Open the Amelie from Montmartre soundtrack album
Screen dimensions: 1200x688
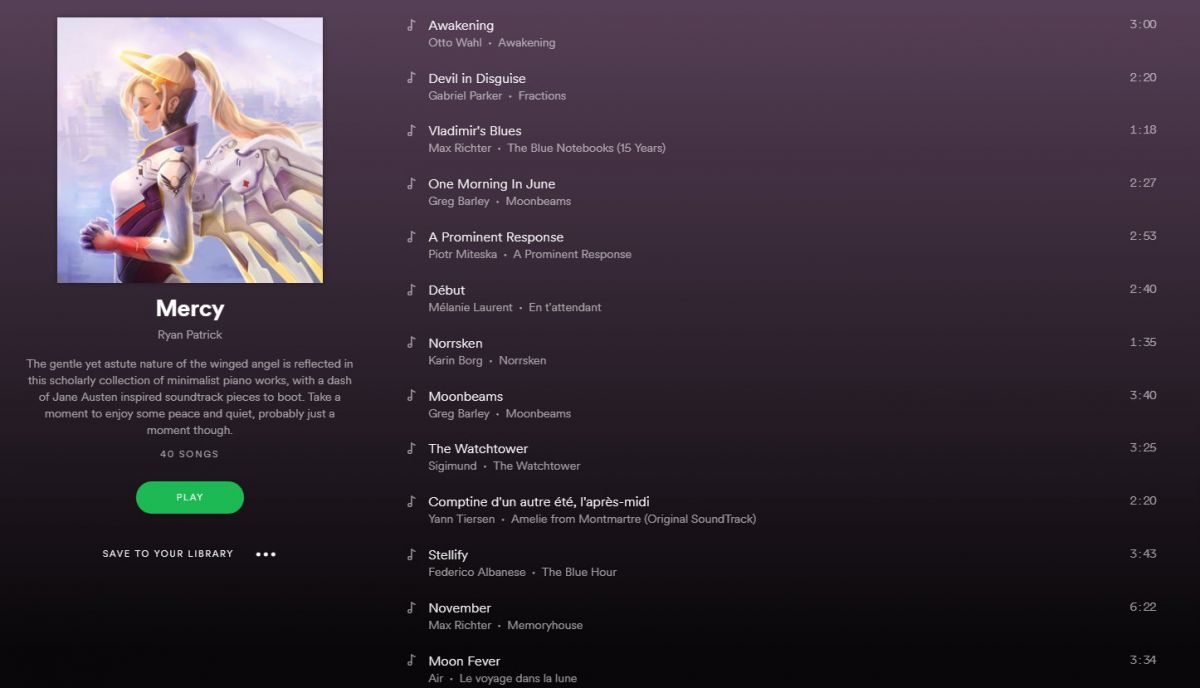tap(633, 519)
